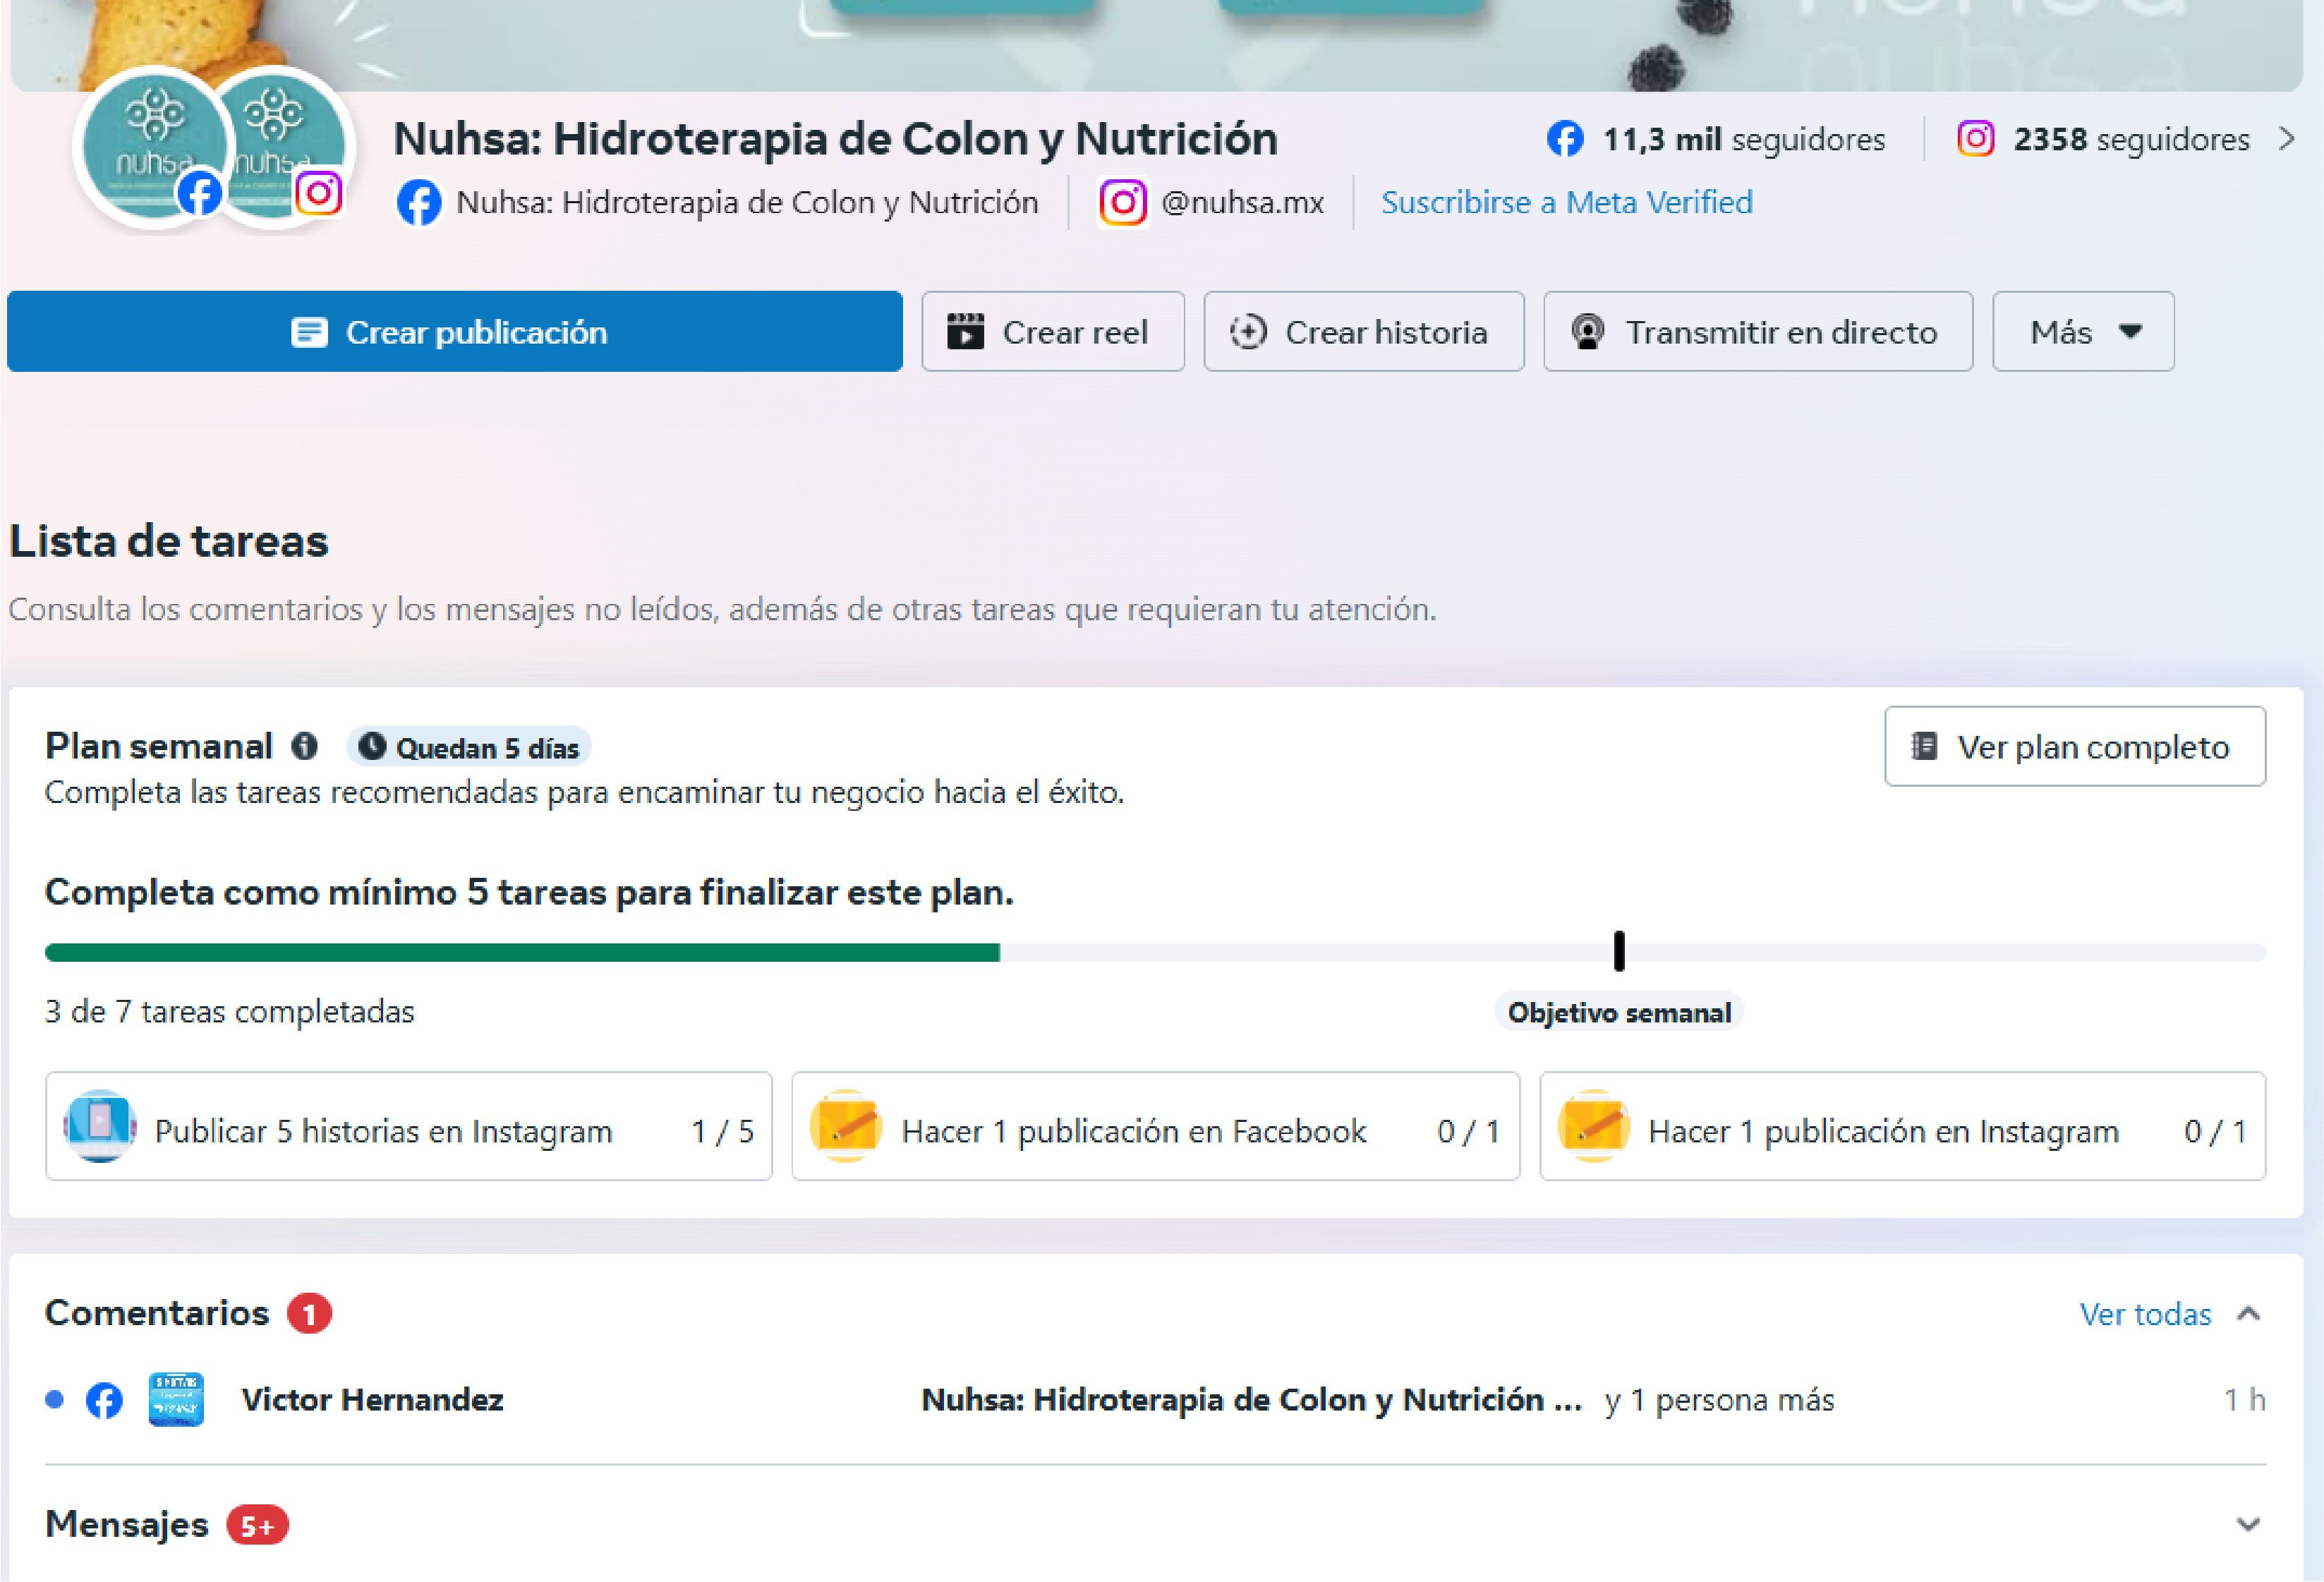Screen dimensions: 2324x1582
Task: Click the Ver todas comments link
Action: (x=2146, y=1314)
